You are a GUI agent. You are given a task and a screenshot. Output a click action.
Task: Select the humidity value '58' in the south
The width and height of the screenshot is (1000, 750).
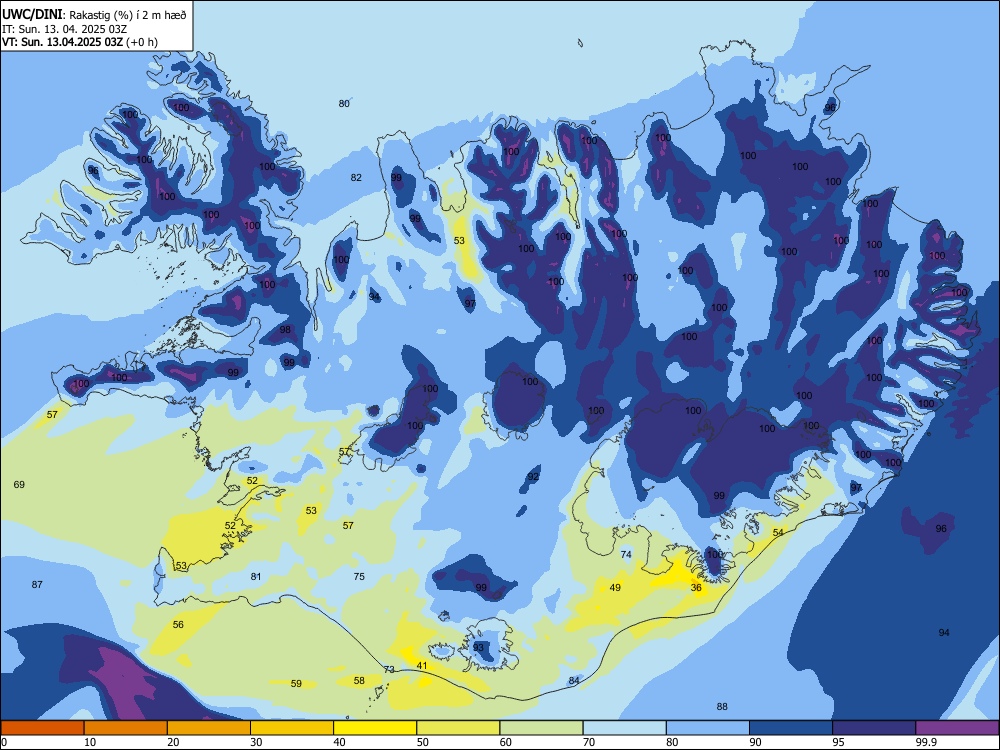coord(359,680)
